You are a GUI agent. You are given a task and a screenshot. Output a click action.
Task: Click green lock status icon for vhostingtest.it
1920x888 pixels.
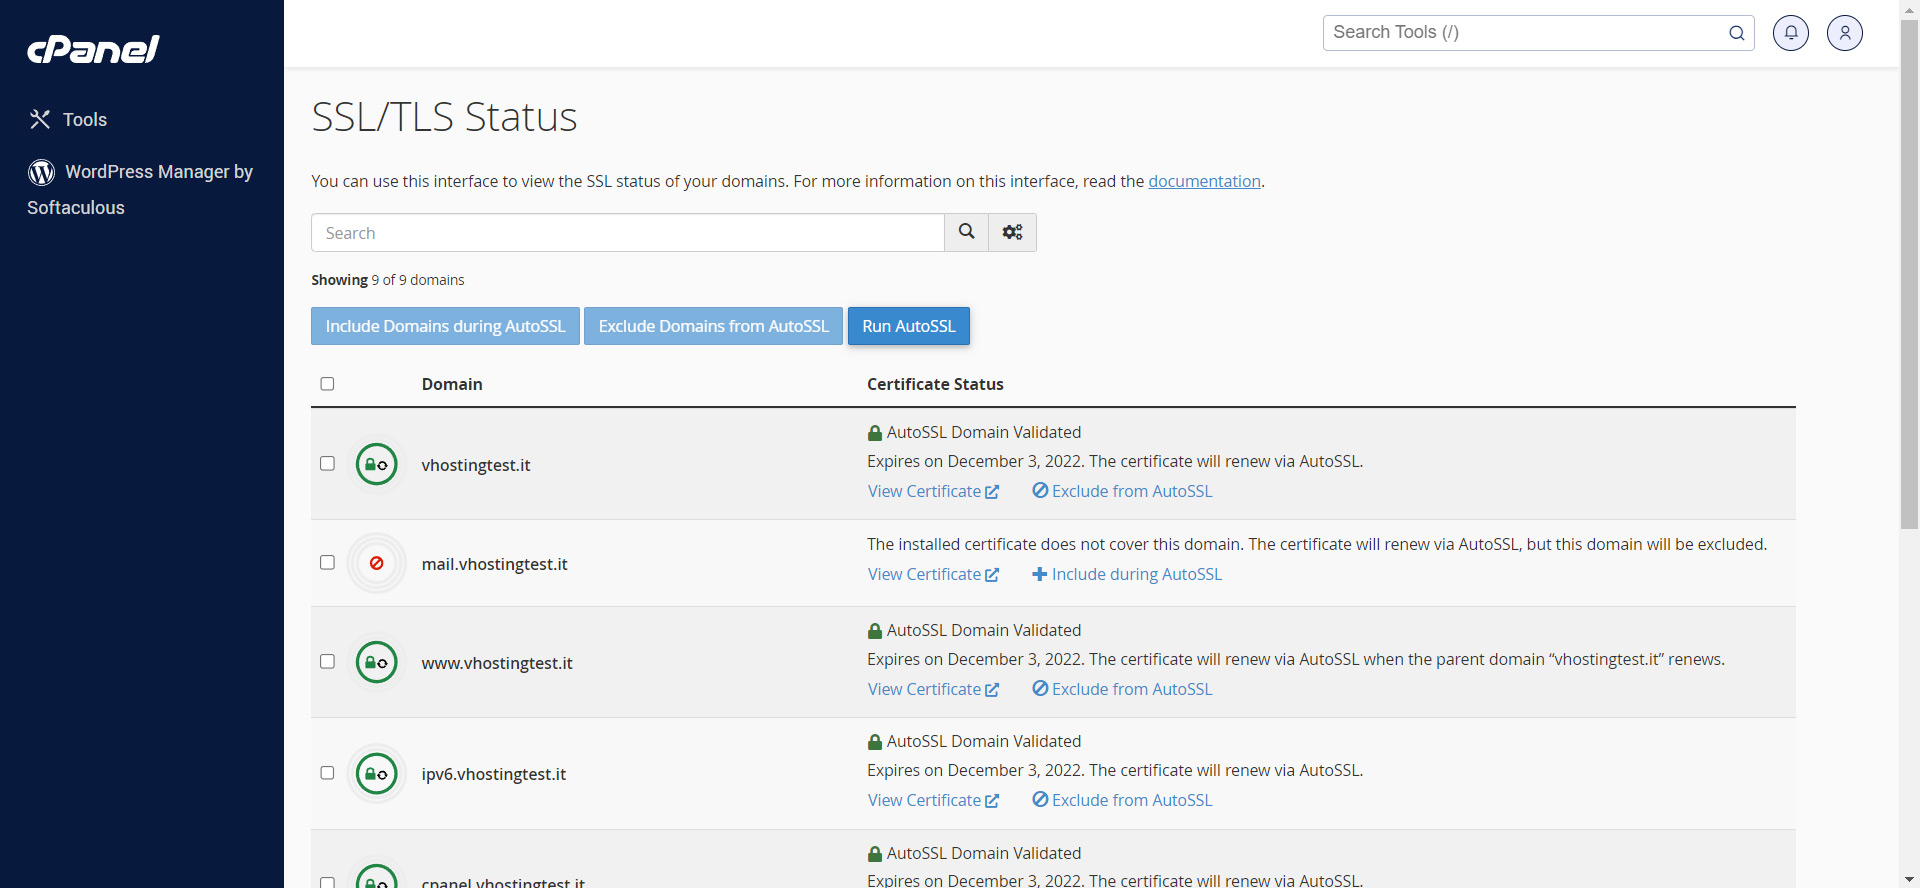pos(377,464)
